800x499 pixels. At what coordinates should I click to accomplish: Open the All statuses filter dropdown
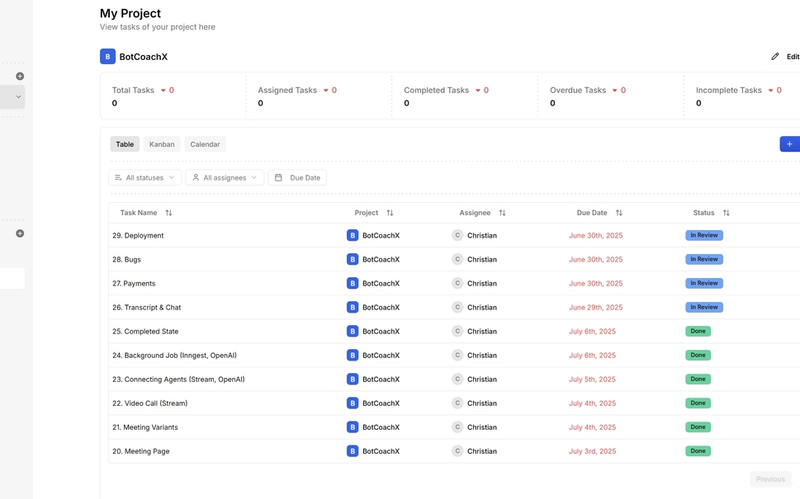[145, 178]
